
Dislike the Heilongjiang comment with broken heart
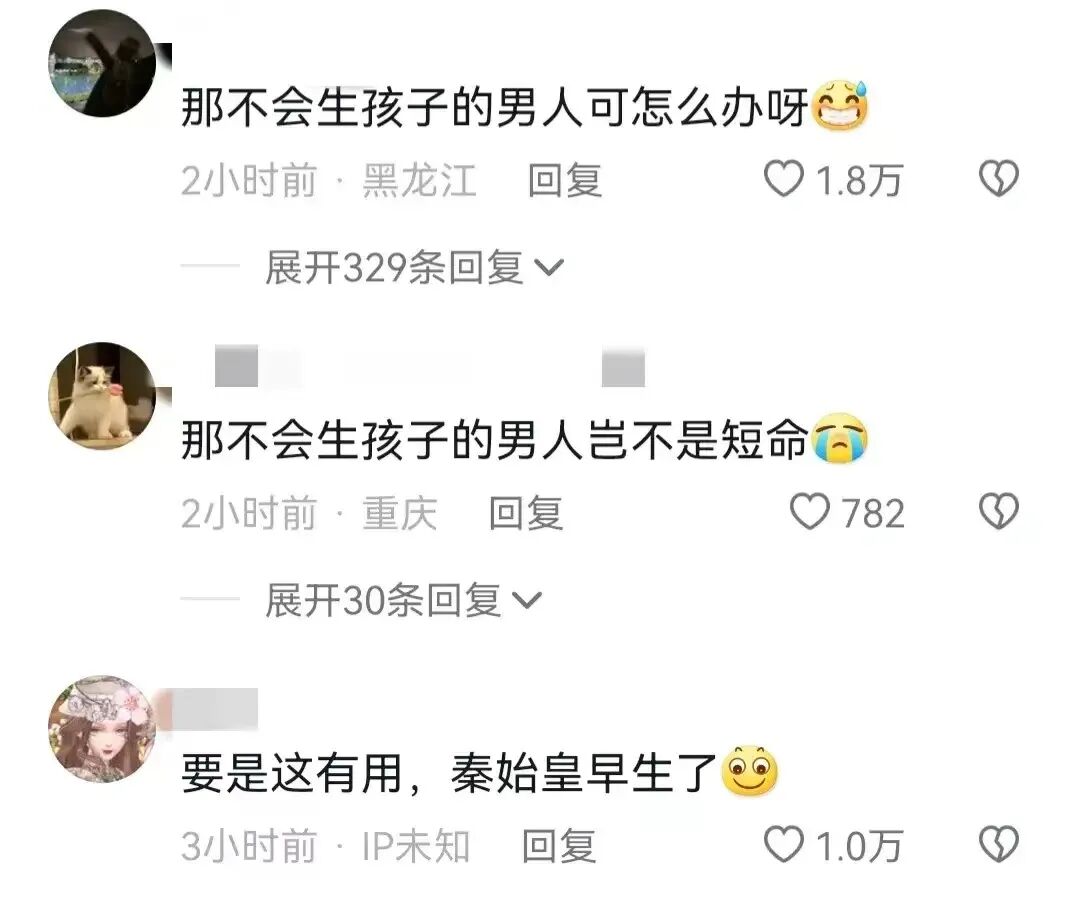tap(999, 179)
